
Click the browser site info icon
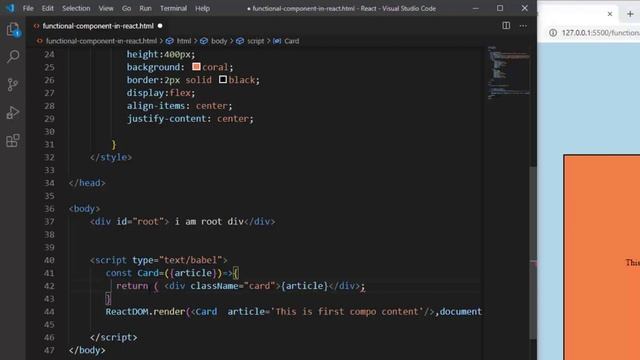(553, 33)
